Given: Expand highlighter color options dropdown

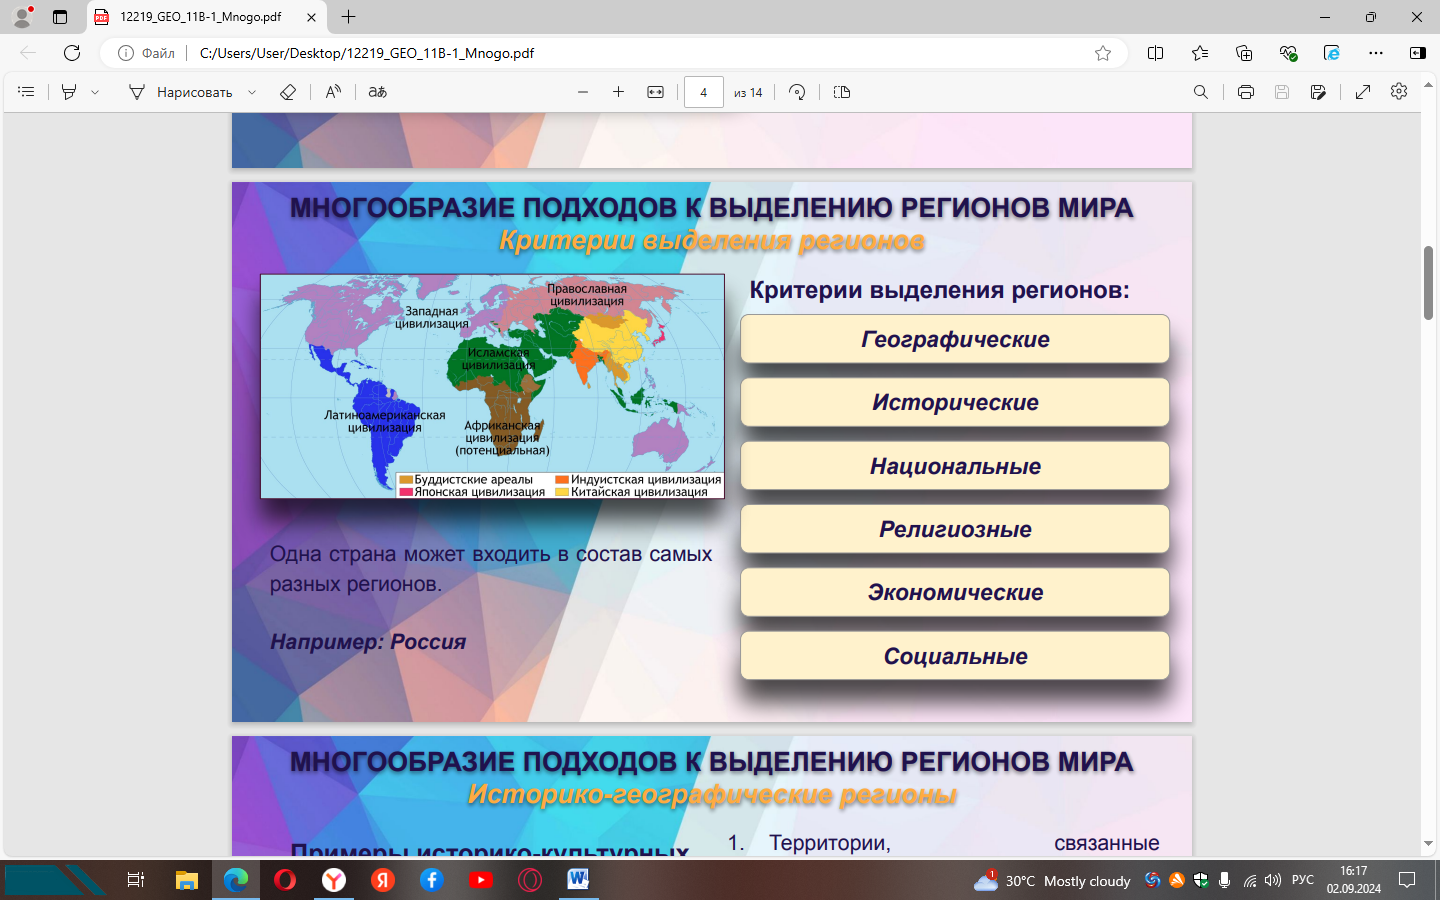Looking at the screenshot, I should pos(95,92).
